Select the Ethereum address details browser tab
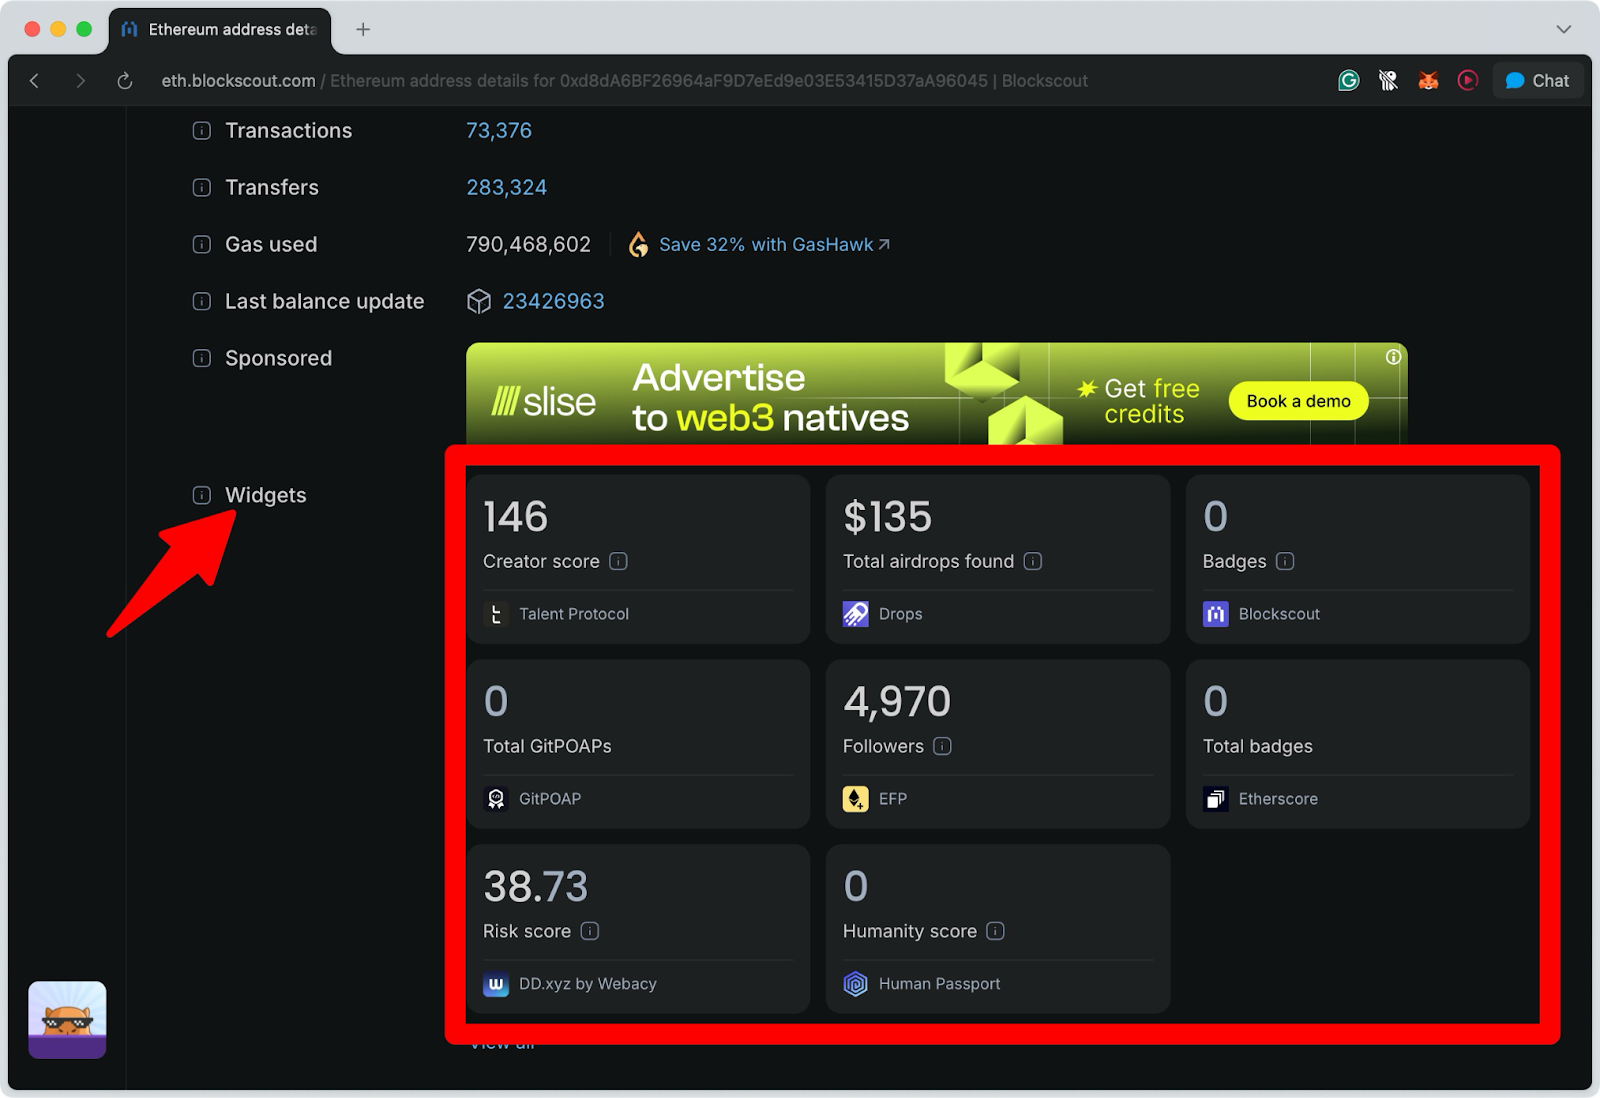This screenshot has width=1600, height=1098. point(220,29)
